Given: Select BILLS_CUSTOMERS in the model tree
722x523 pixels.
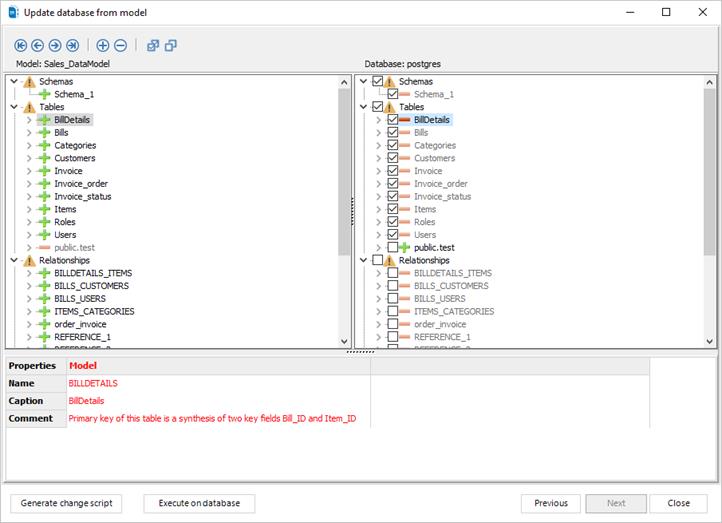Looking at the screenshot, I should pos(92,286).
